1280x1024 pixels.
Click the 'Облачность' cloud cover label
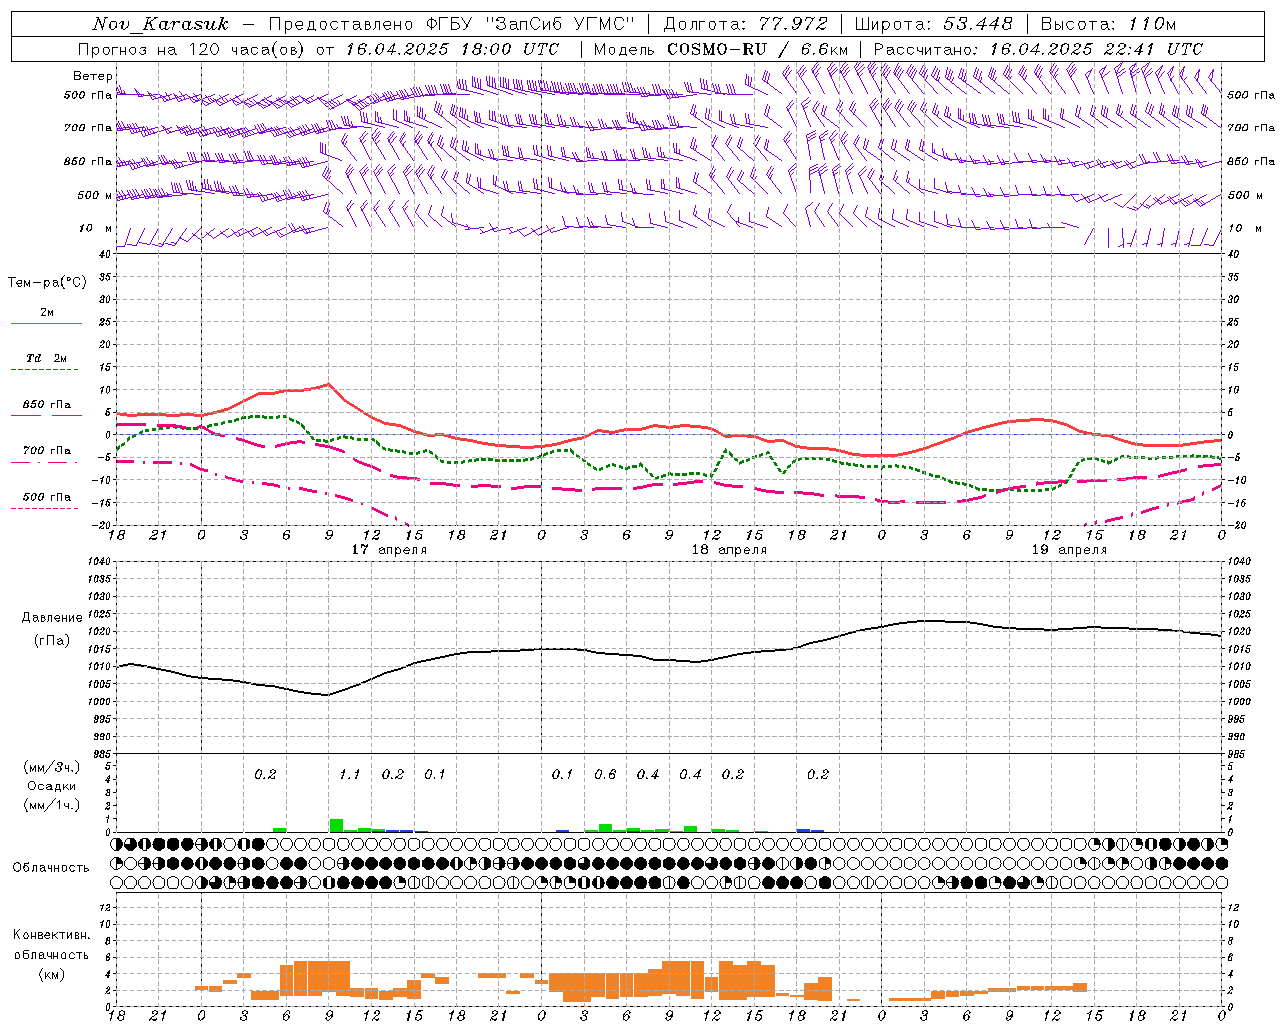[51, 867]
